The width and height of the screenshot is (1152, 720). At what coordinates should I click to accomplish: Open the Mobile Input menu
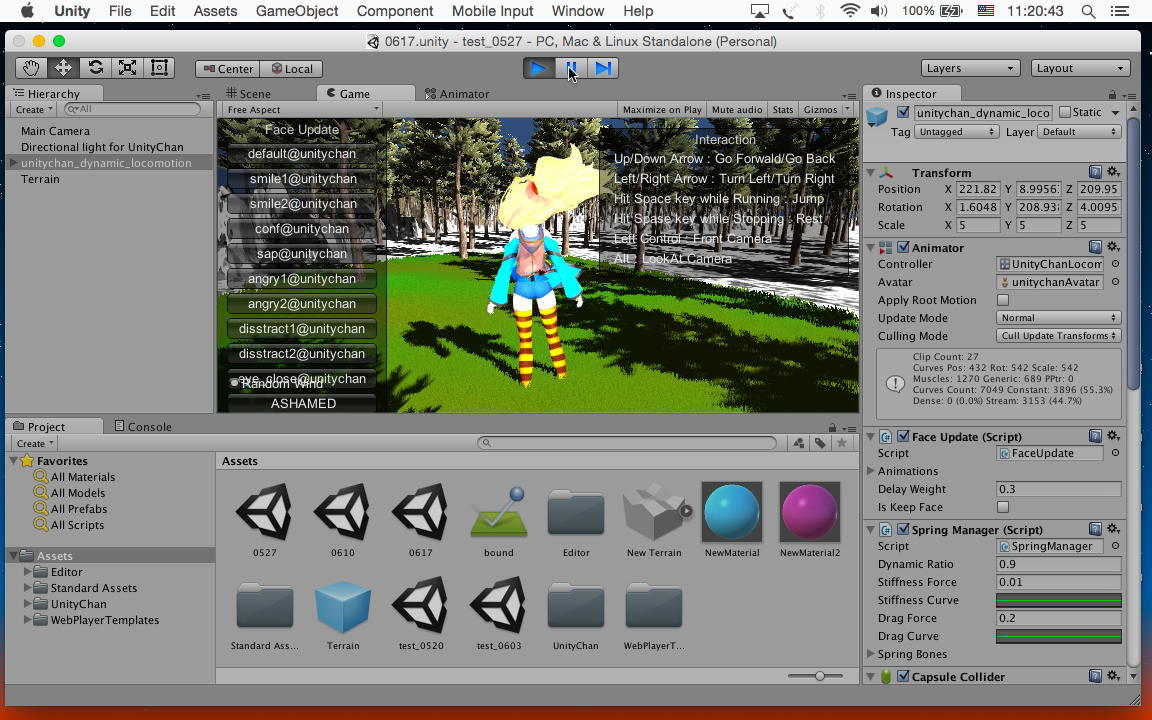[x=492, y=11]
